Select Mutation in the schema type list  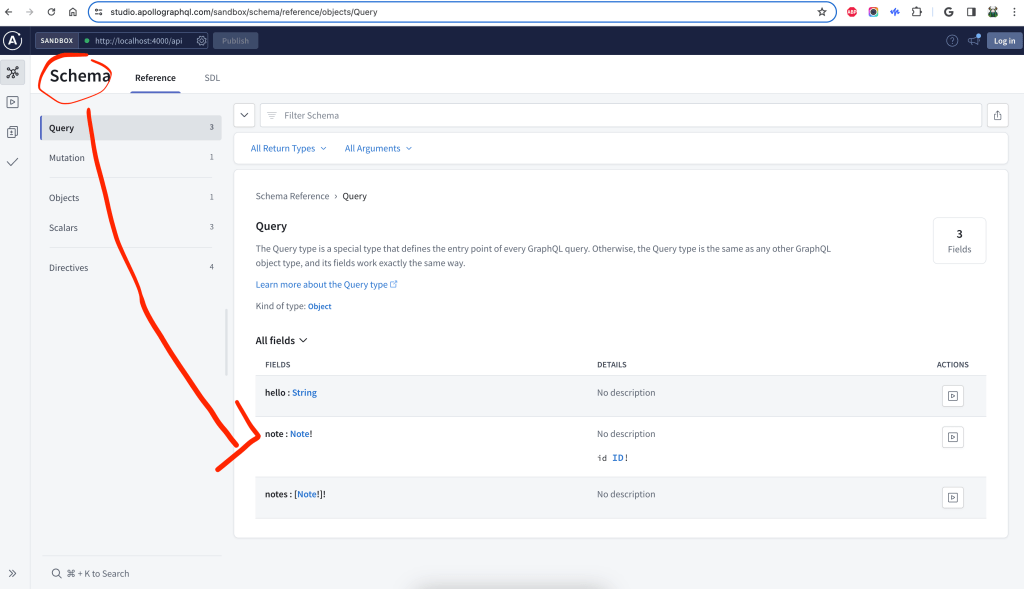coord(67,158)
